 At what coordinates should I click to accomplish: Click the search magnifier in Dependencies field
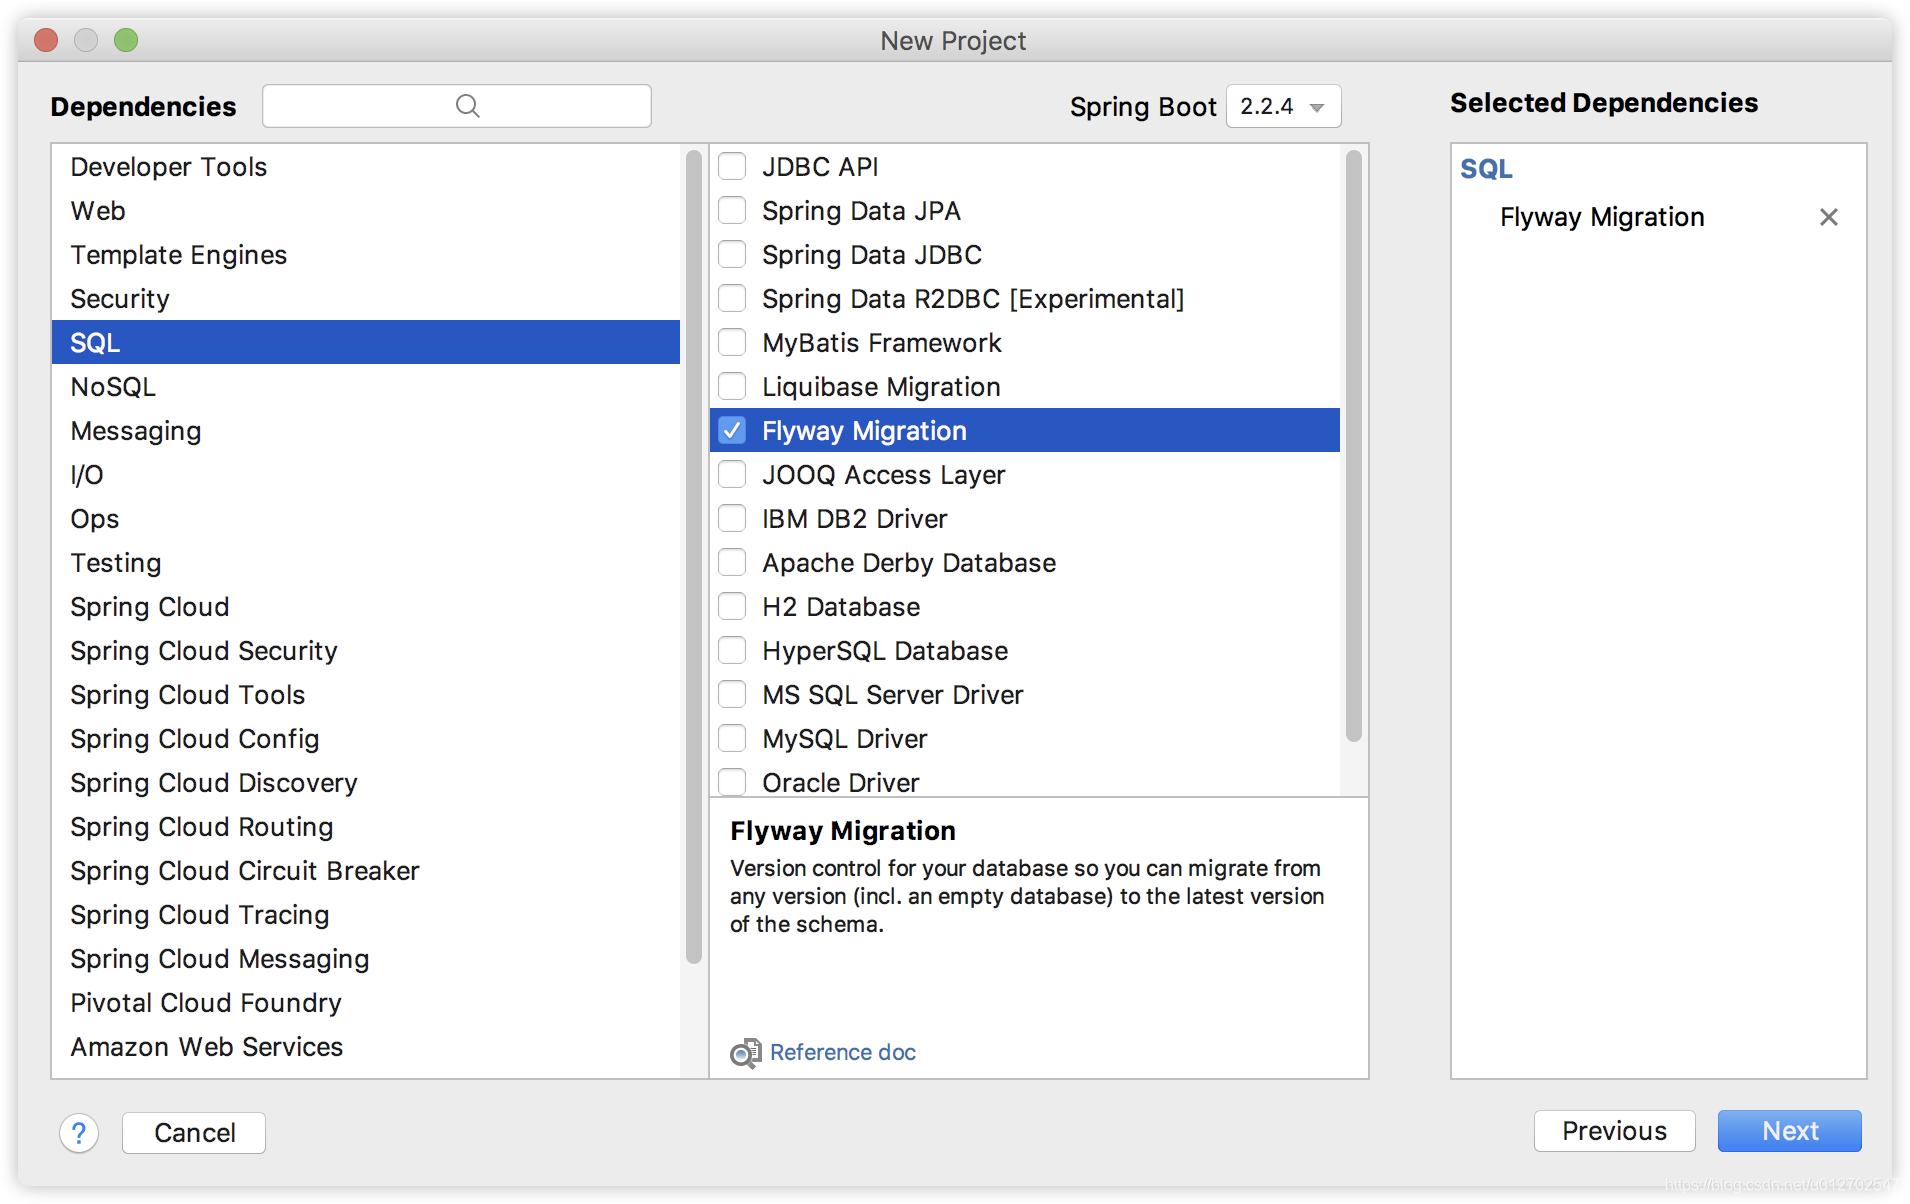pyautogui.click(x=466, y=105)
